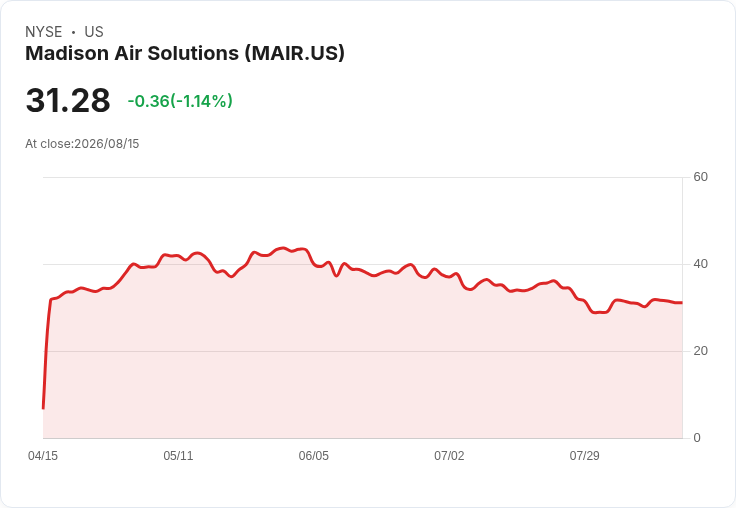Click the US market label
Viewport: 736px width, 508px height.
[94, 32]
